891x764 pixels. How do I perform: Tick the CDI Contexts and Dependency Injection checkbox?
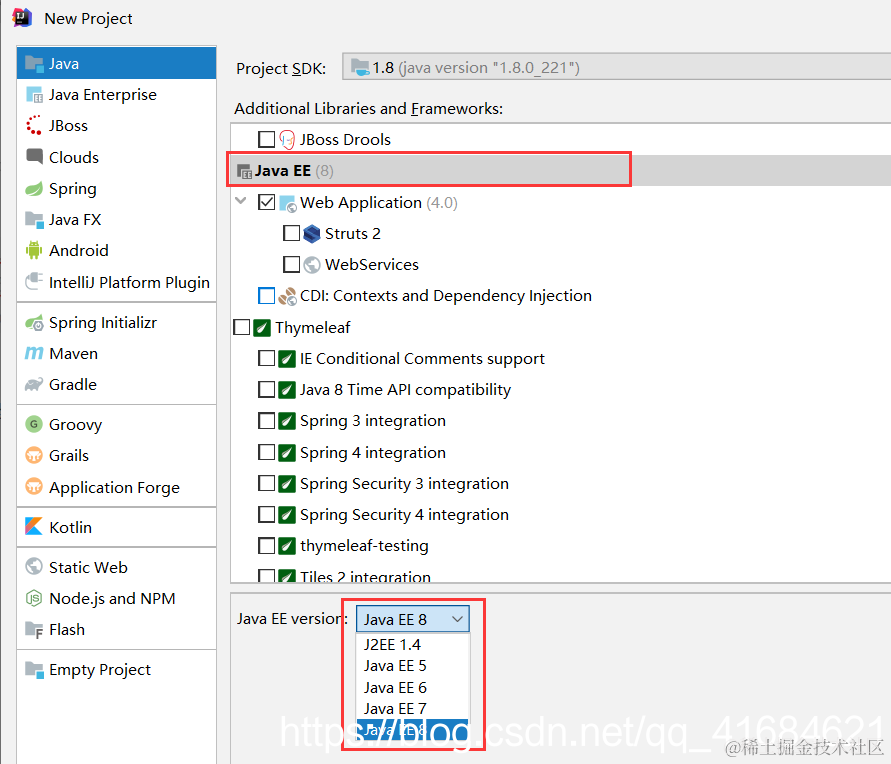267,295
